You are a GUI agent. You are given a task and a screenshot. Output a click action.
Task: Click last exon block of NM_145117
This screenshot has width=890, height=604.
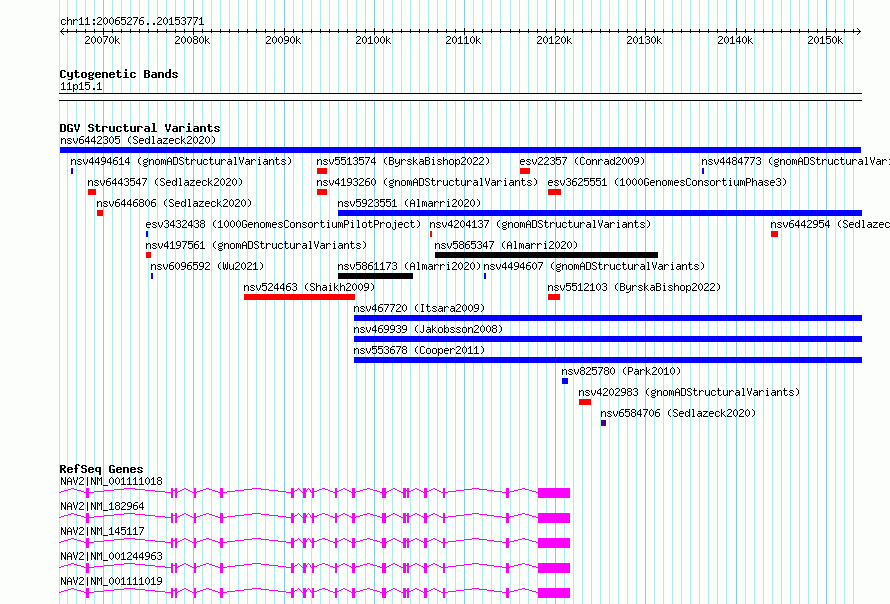tap(554, 543)
